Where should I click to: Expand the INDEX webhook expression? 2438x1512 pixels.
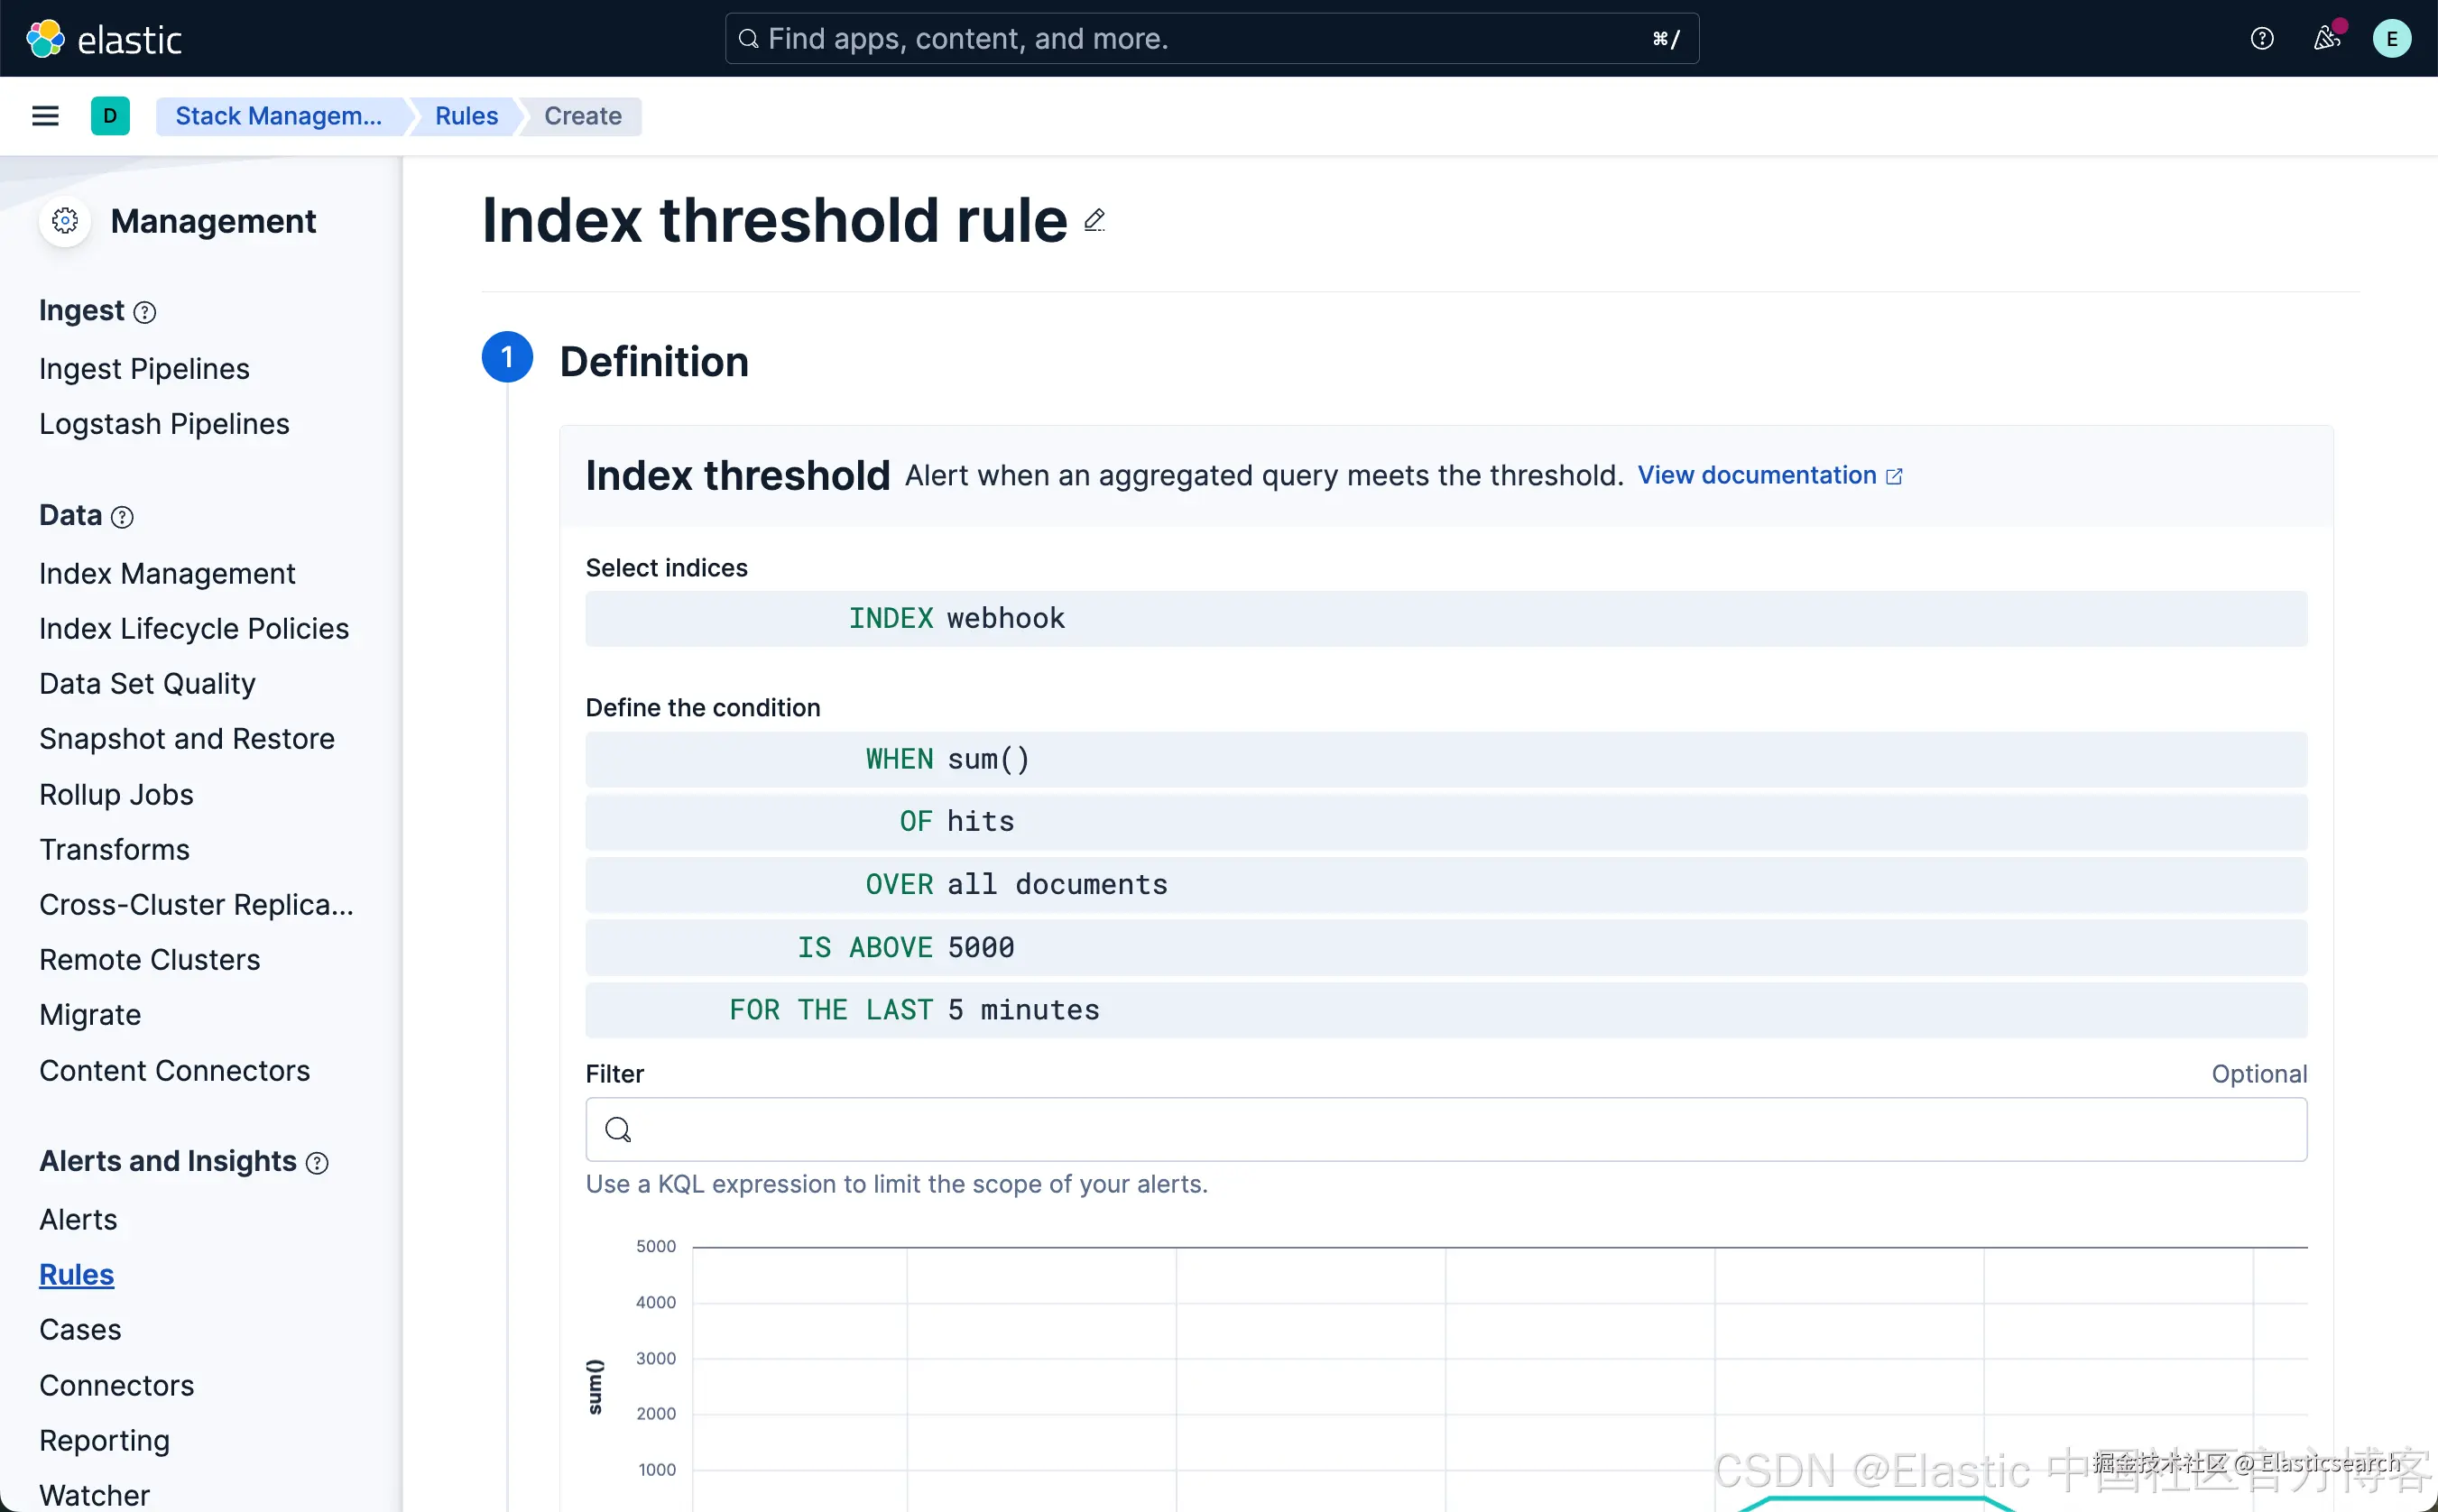point(957,619)
